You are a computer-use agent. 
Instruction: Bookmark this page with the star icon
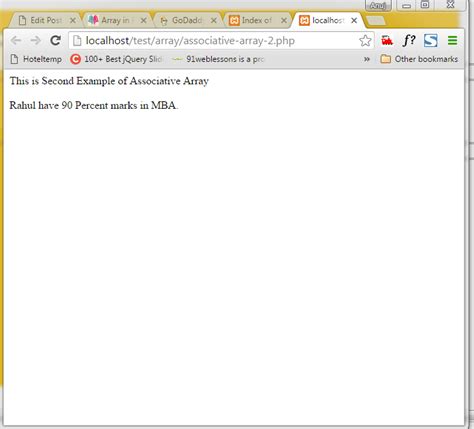click(x=365, y=41)
